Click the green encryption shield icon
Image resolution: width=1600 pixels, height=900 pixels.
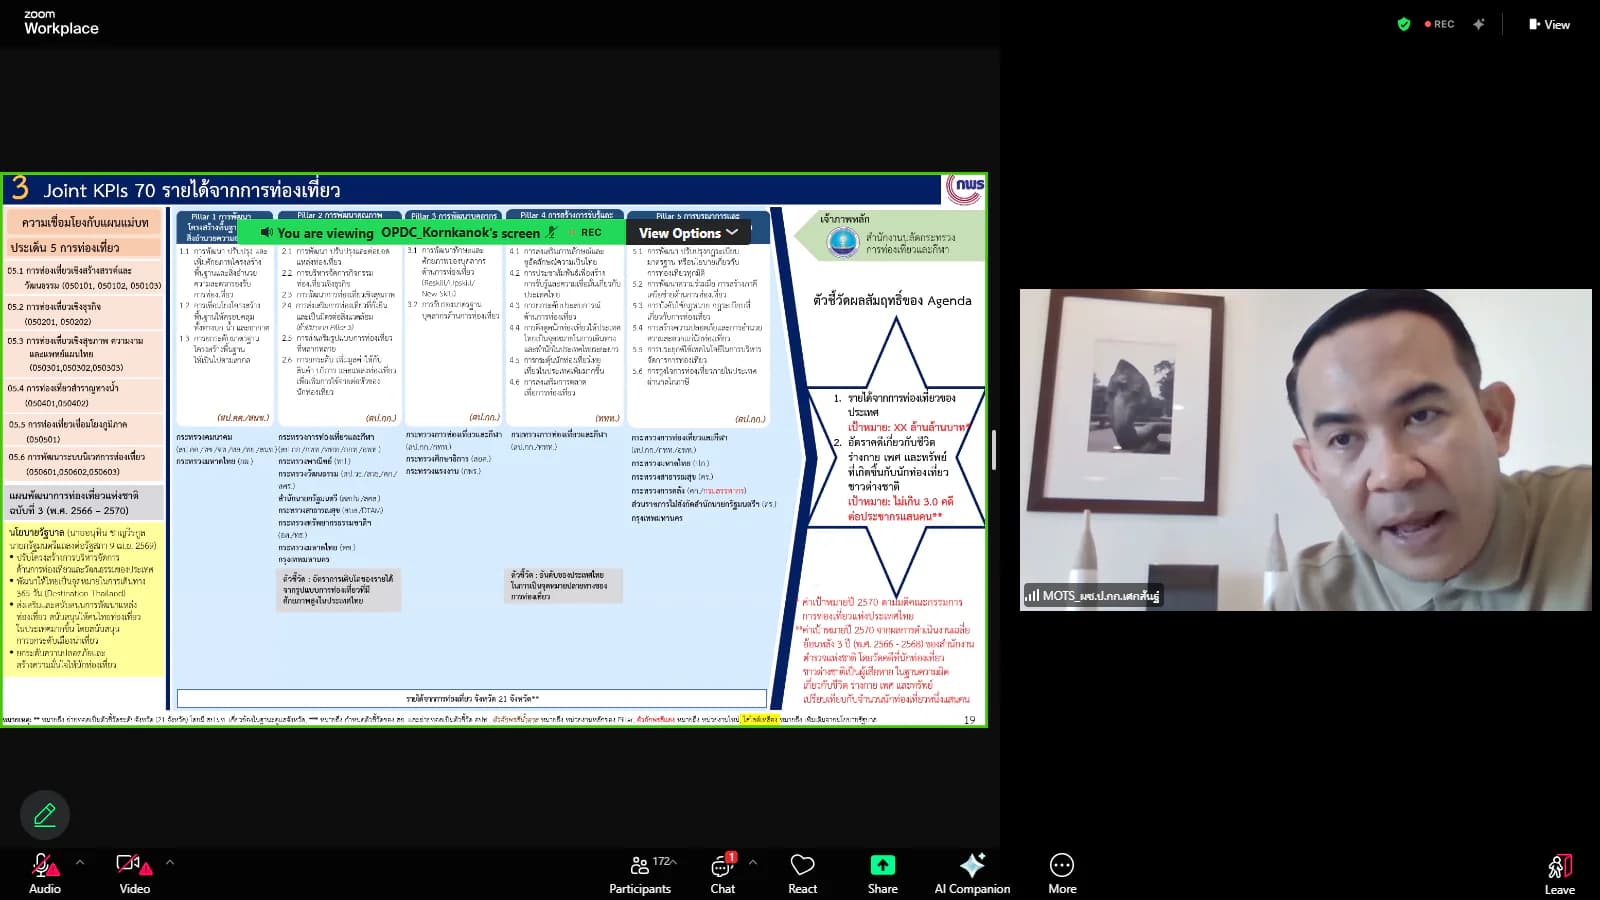[1404, 24]
